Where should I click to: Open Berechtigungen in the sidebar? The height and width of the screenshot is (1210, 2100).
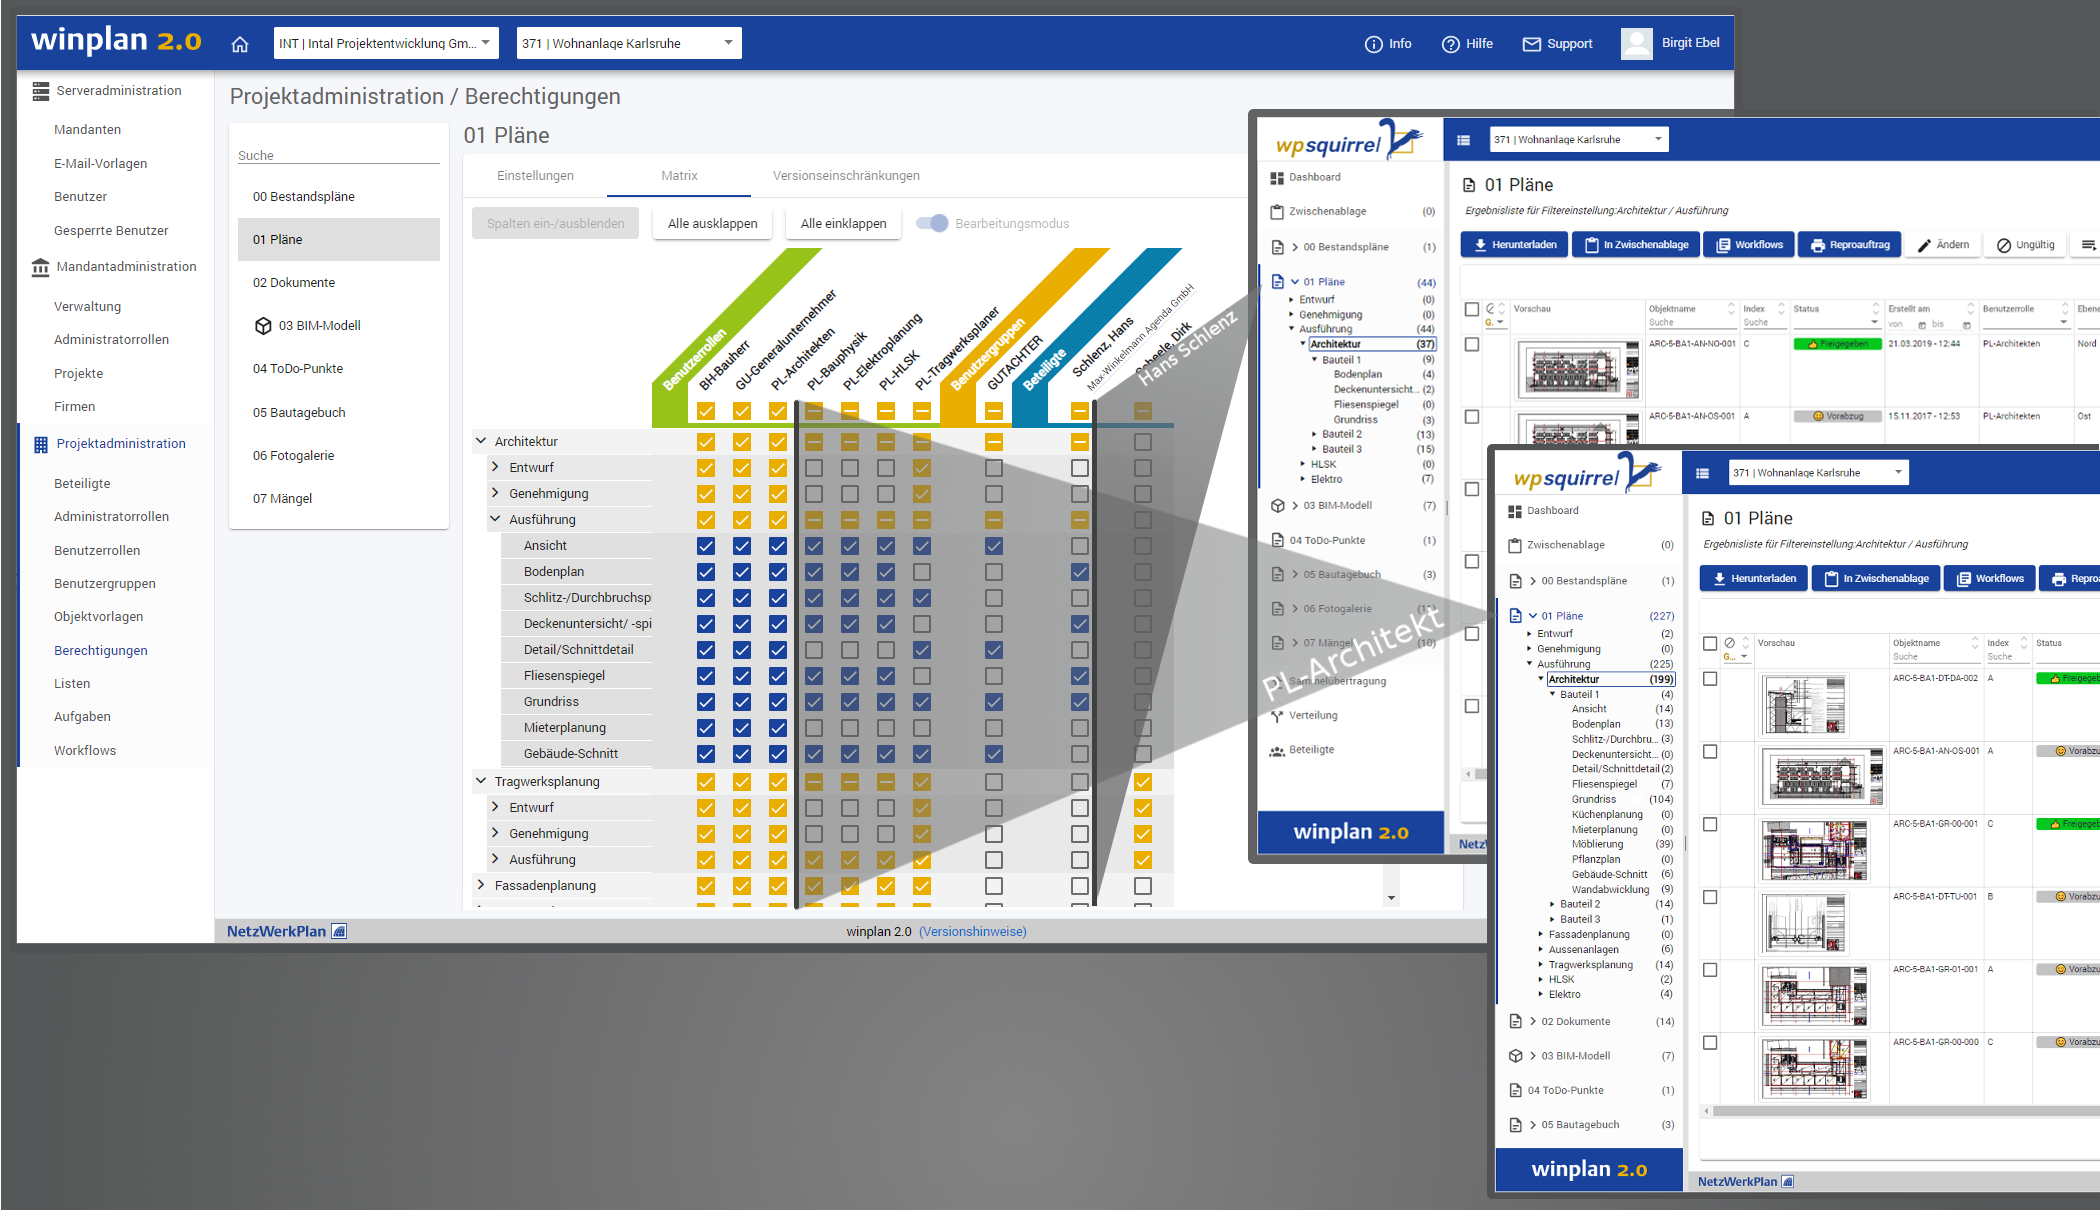coord(101,651)
